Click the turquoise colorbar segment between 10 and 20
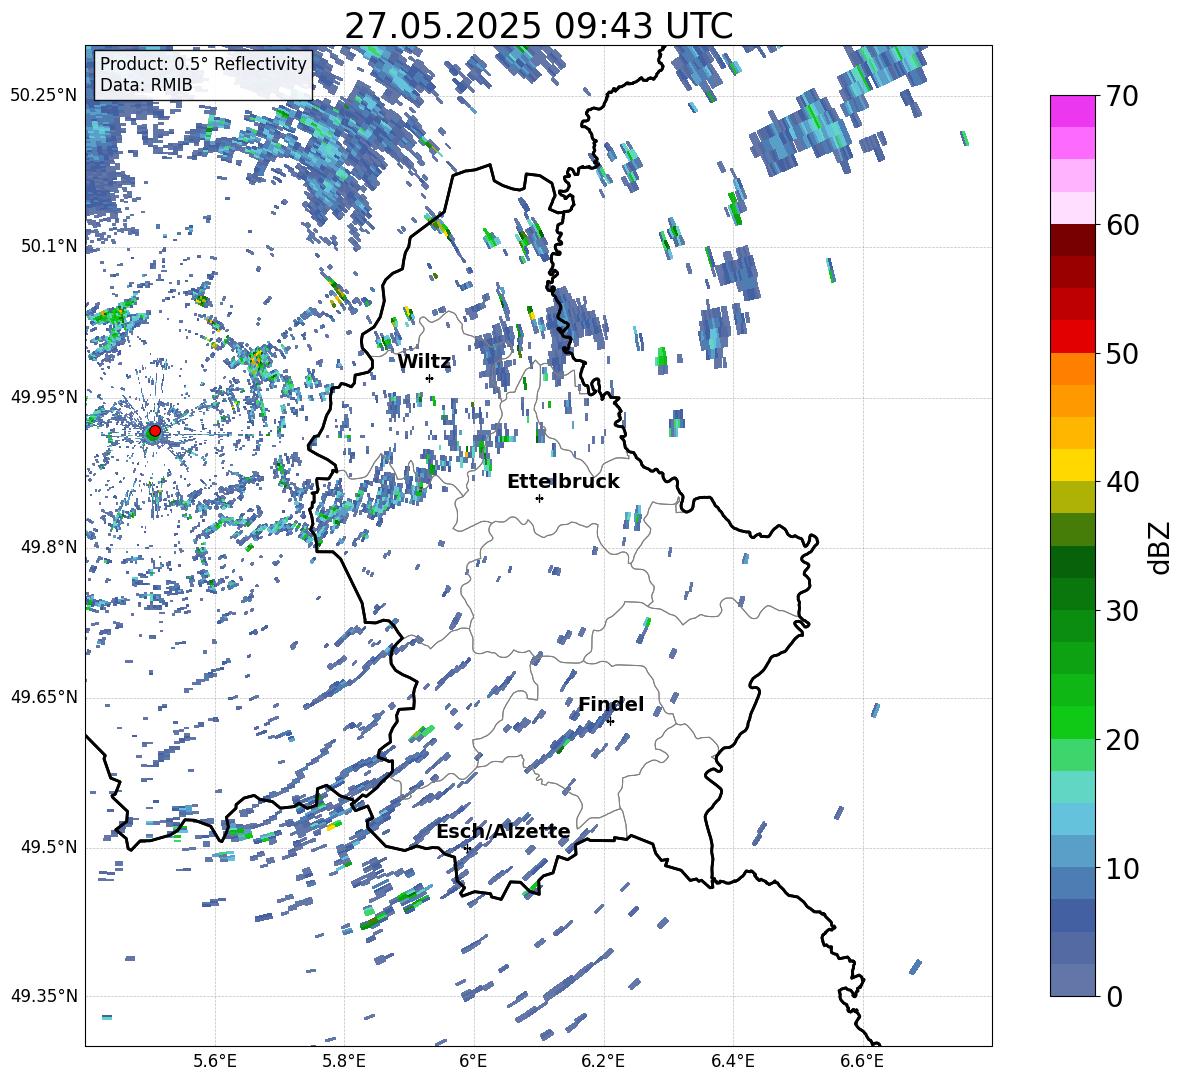The height and width of the screenshot is (1081, 1184). [x=1072, y=787]
